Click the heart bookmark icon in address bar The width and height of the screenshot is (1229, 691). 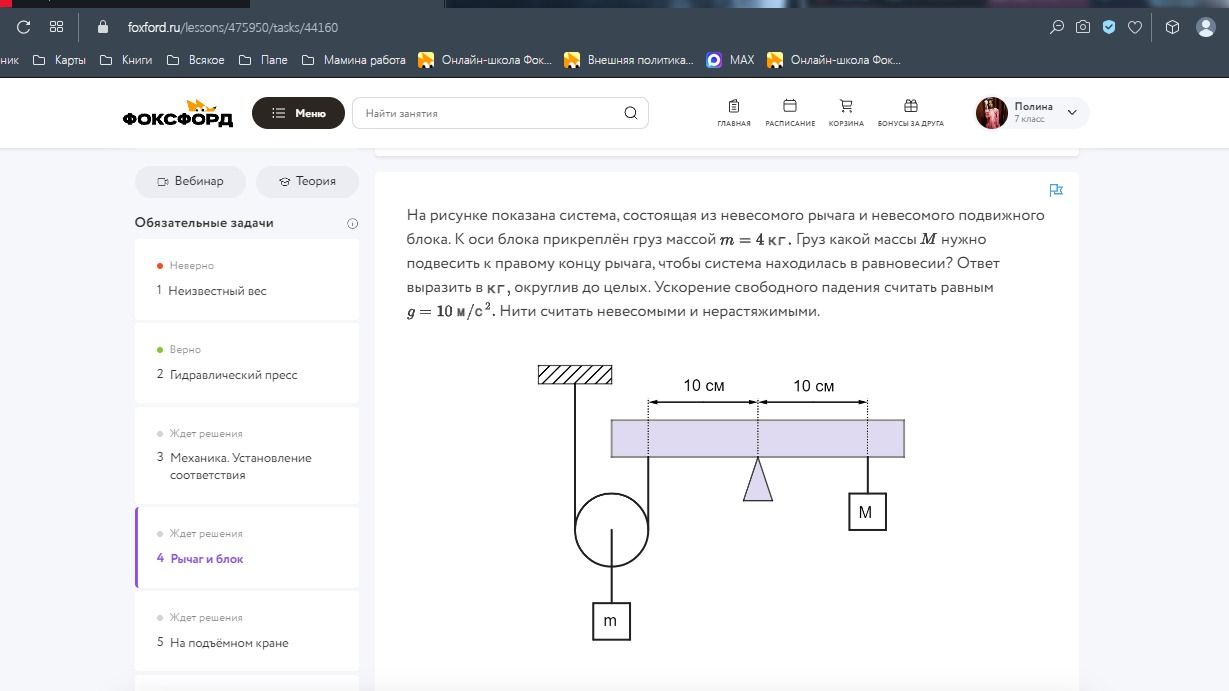point(1135,27)
